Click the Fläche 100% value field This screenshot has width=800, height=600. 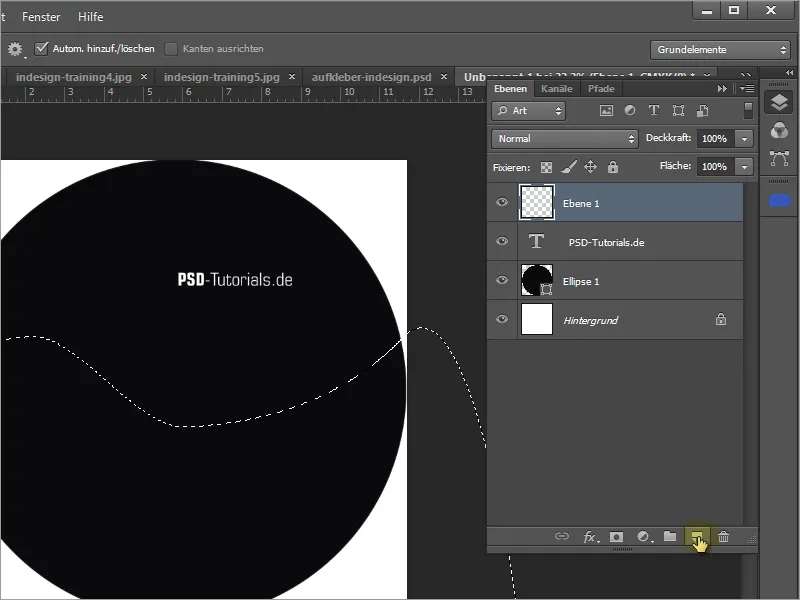pos(715,167)
